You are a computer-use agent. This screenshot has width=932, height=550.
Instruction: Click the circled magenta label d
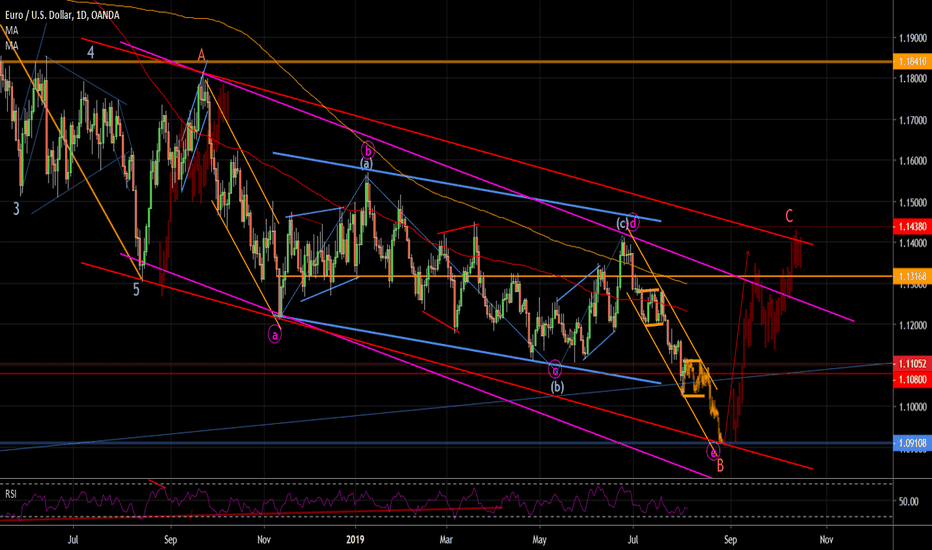click(633, 223)
